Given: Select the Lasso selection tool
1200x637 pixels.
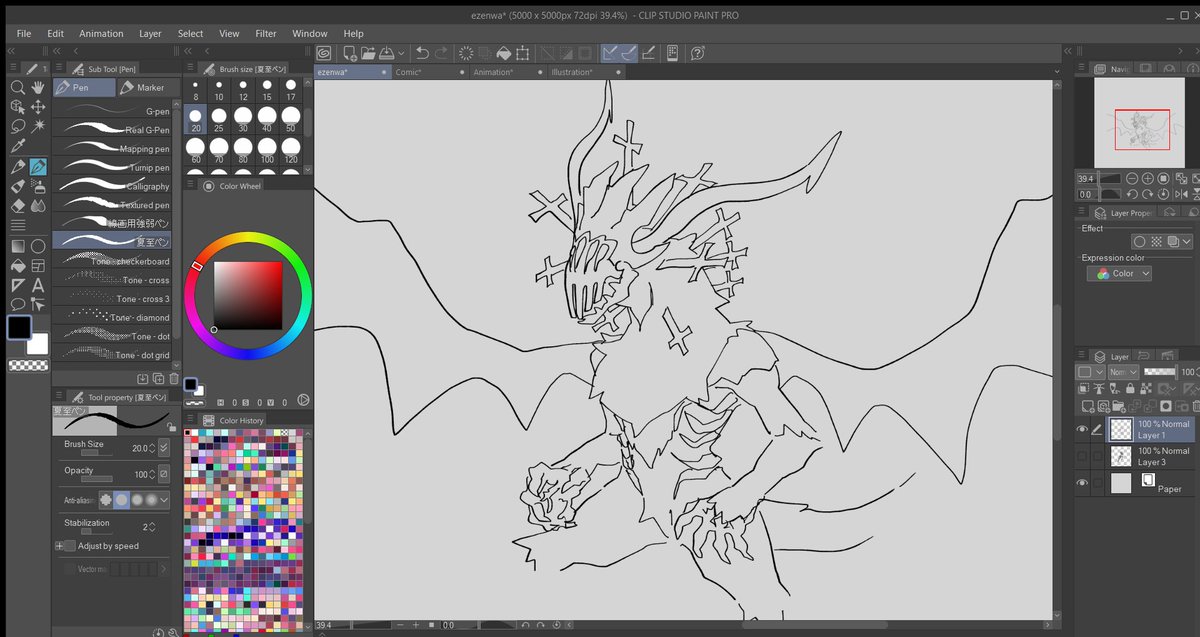Looking at the screenshot, I should pos(17,127).
